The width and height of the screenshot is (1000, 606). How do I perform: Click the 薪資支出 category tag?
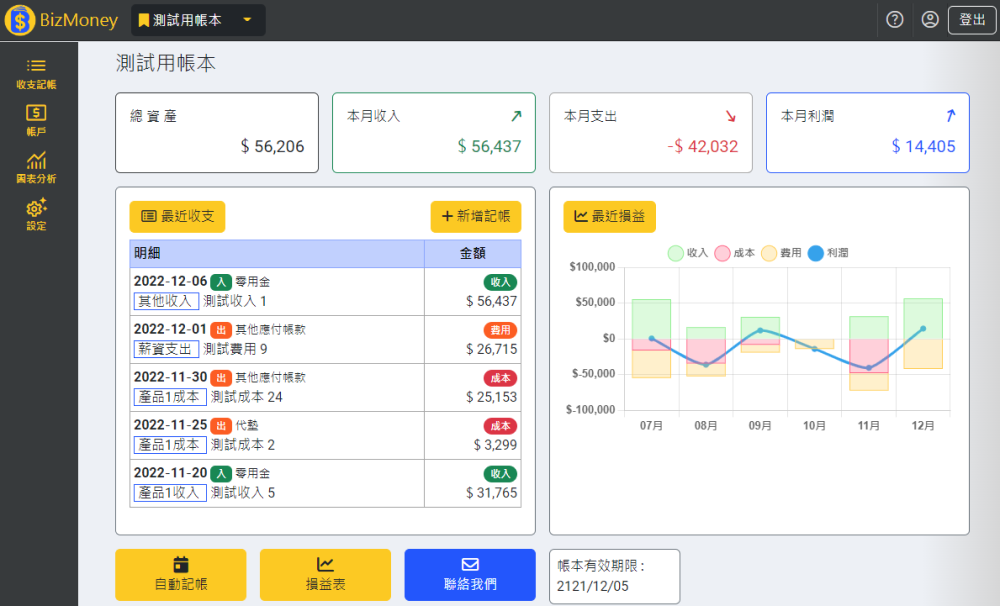[x=166, y=349]
